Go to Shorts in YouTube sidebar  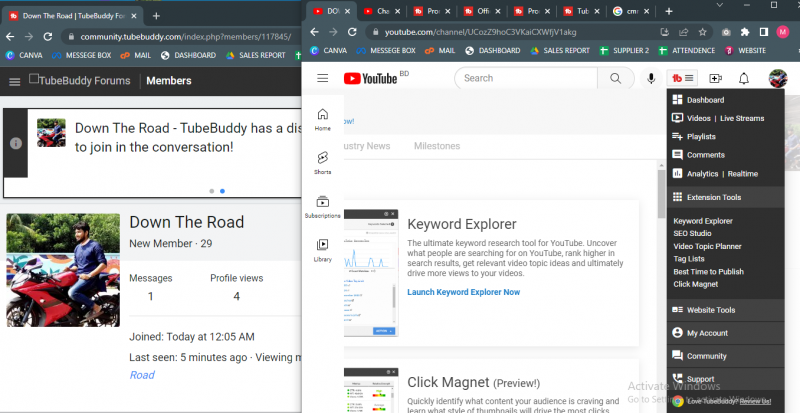click(323, 163)
